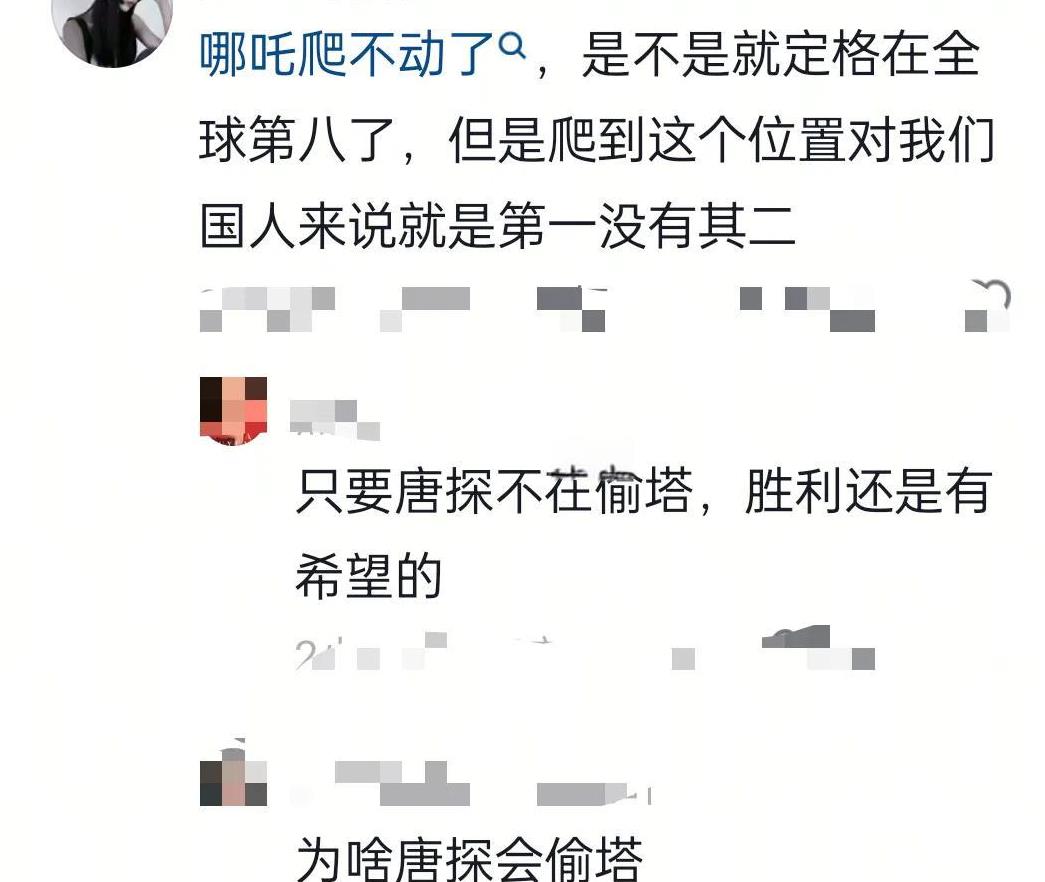Open the blurred username above 为啥唐探会偷塔
The image size is (1045, 882).
(403, 783)
